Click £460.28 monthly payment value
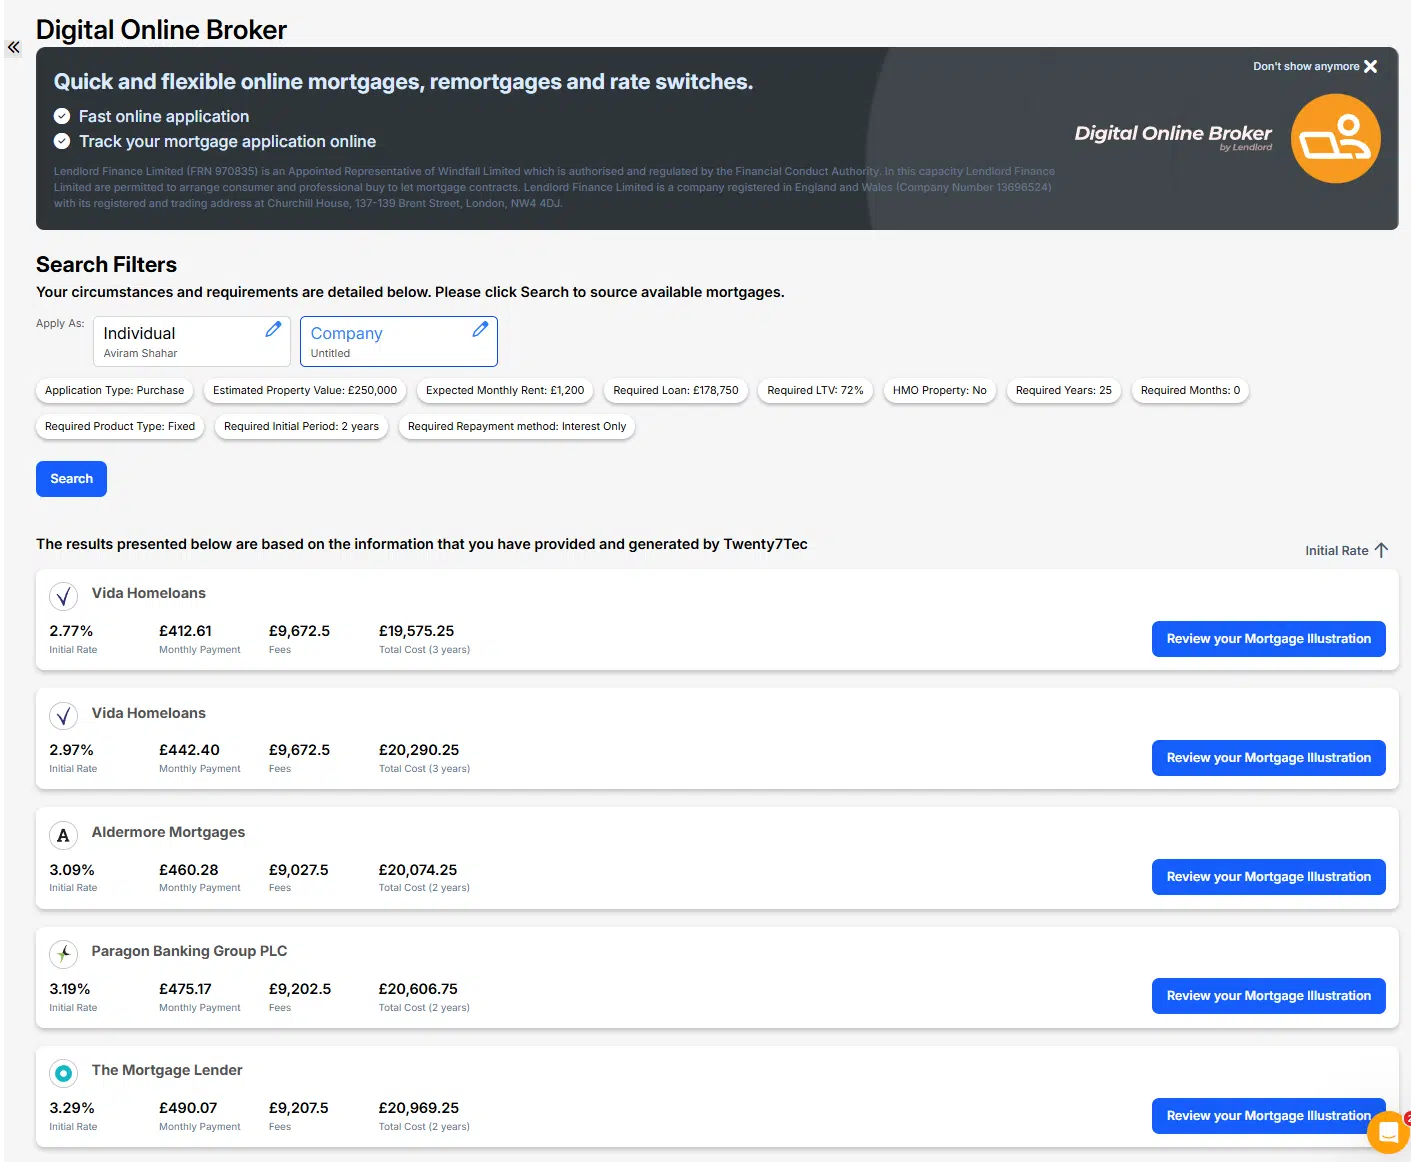The image size is (1411, 1162). click(188, 870)
